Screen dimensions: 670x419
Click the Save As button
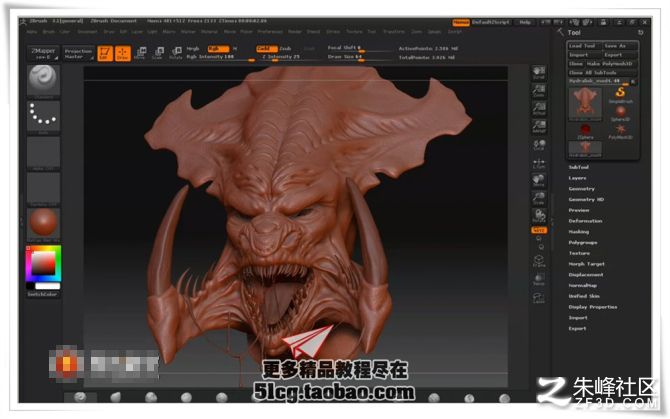click(620, 46)
